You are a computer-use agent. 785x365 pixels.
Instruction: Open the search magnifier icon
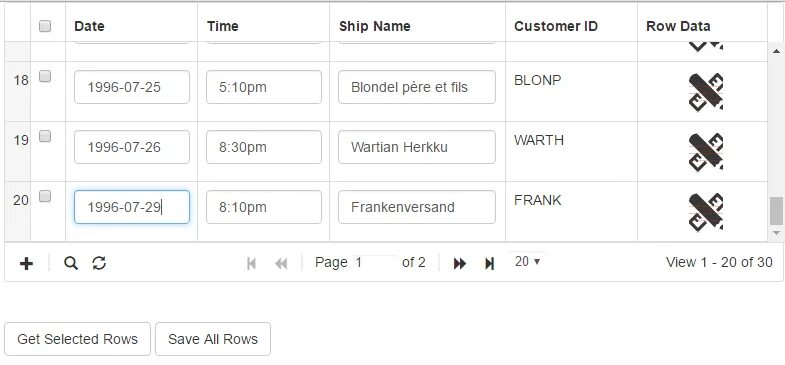71,263
